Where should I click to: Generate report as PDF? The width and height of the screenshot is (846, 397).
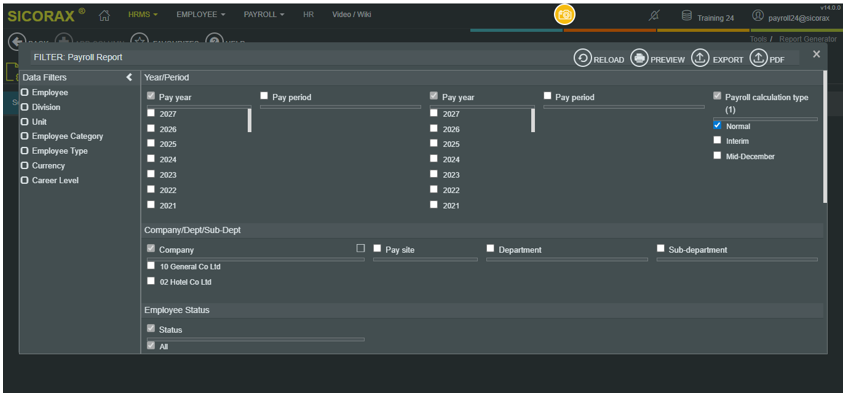[x=767, y=59]
